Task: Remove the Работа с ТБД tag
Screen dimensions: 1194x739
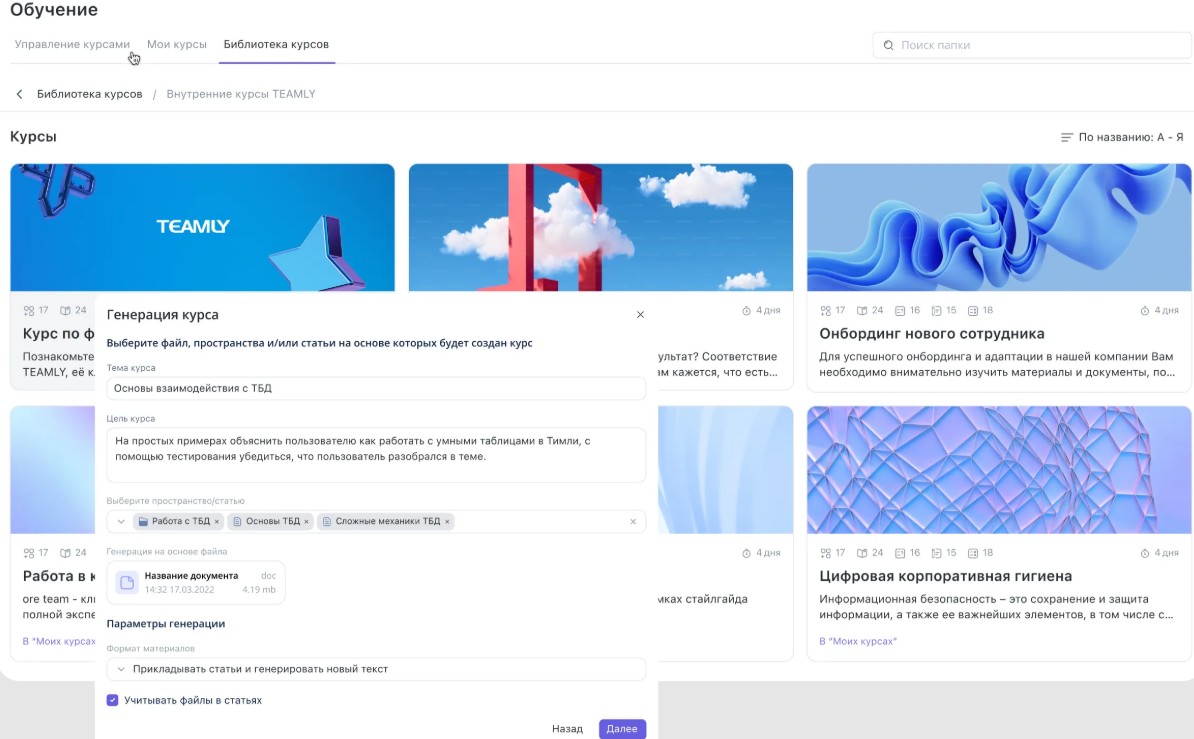Action: point(219,522)
